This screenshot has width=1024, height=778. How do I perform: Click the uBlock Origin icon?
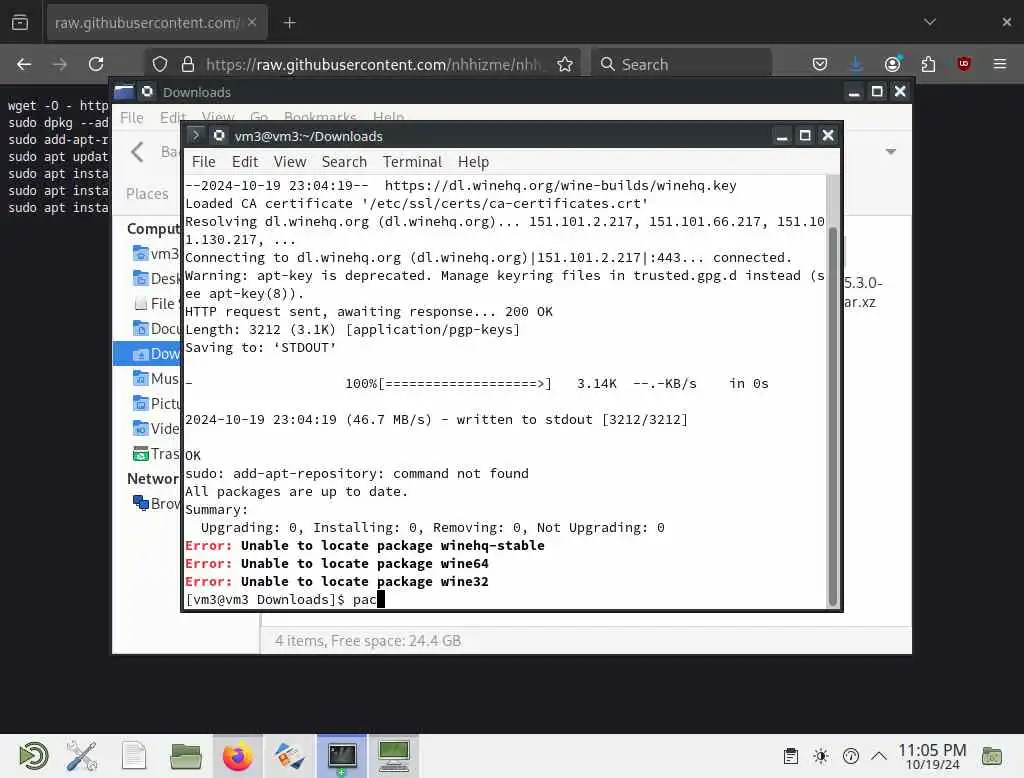click(x=964, y=64)
